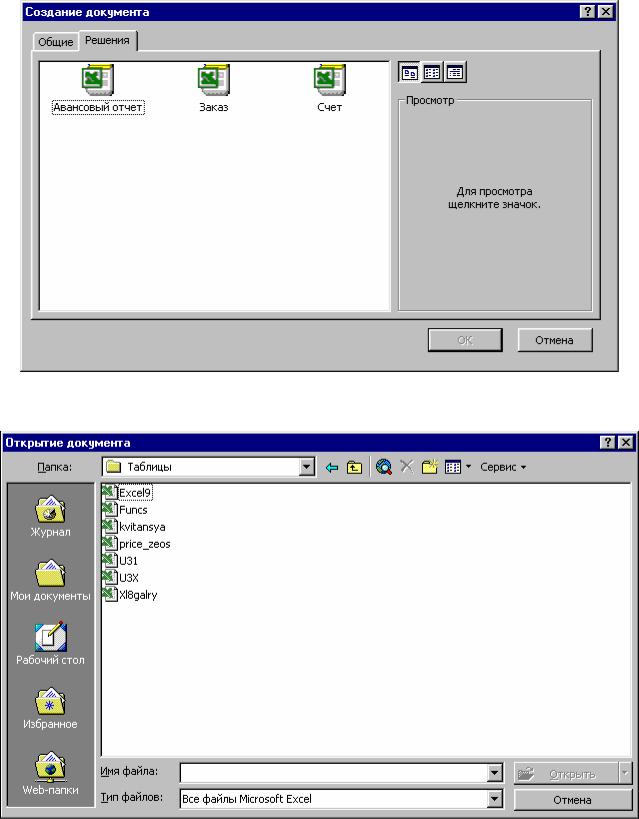The image size is (639, 819).
Task: Open the Папка folder dropdown
Action: pyautogui.click(x=307, y=467)
